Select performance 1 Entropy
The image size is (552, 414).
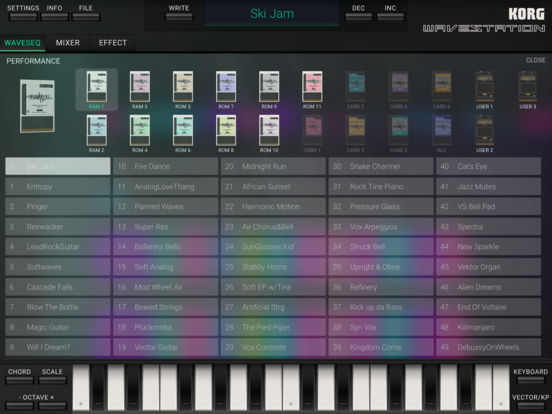click(58, 187)
